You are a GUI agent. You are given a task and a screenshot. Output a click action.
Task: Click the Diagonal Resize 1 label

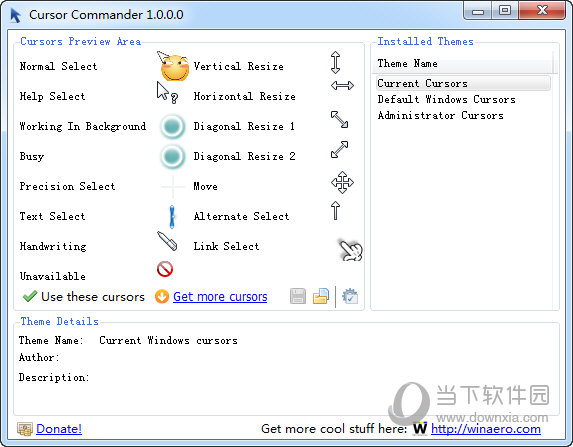tap(244, 126)
